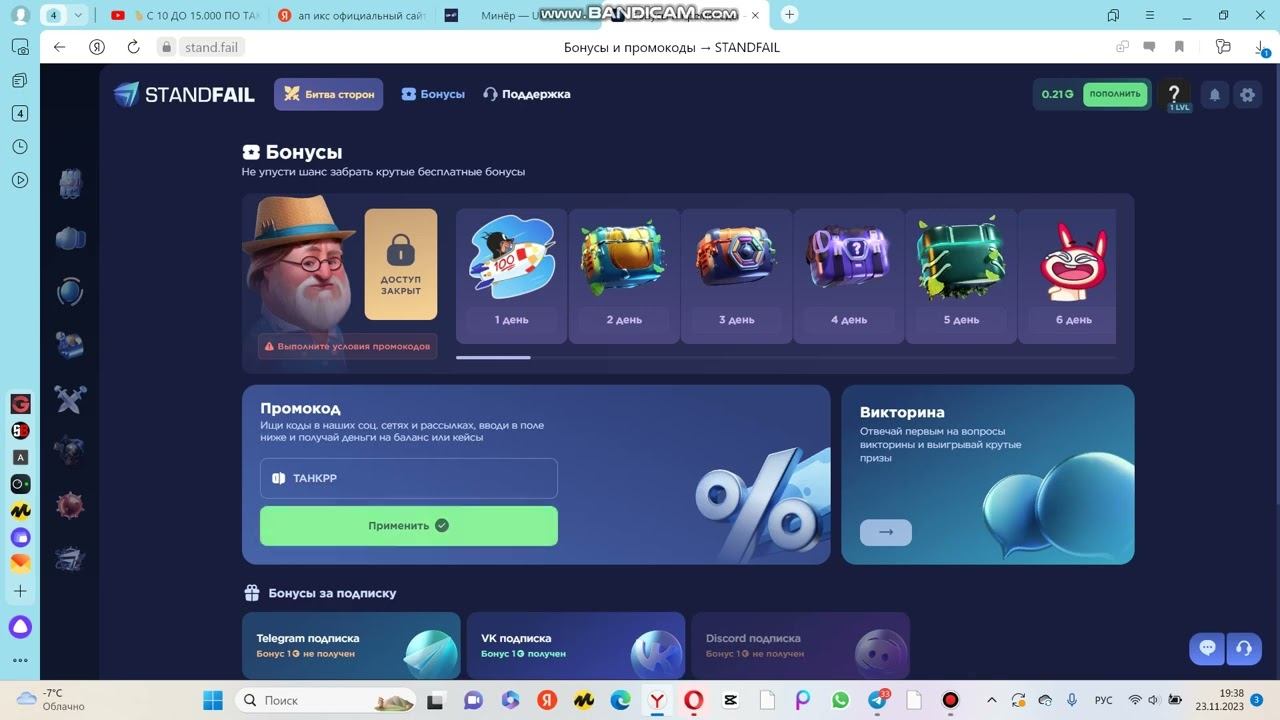Image resolution: width=1280 pixels, height=720 pixels.
Task: Open Telegram from the taskbar
Action: click(x=877, y=700)
